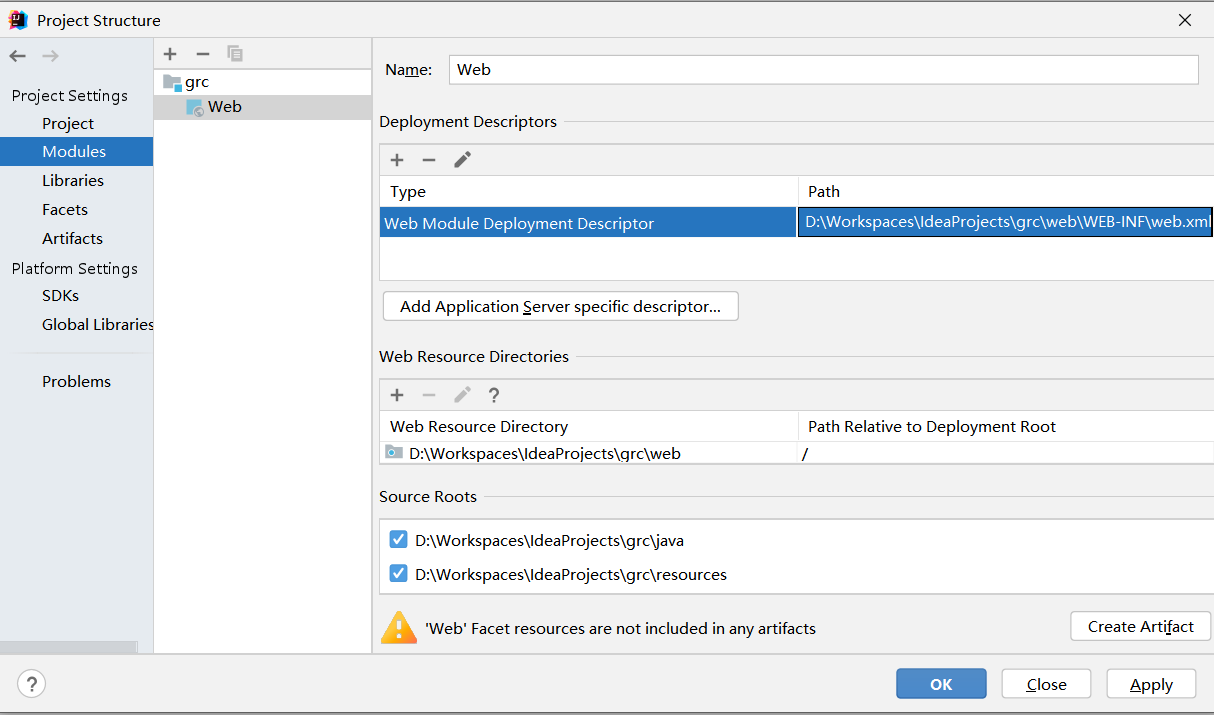Add a web resource directory
1214x715 pixels.
[x=397, y=395]
